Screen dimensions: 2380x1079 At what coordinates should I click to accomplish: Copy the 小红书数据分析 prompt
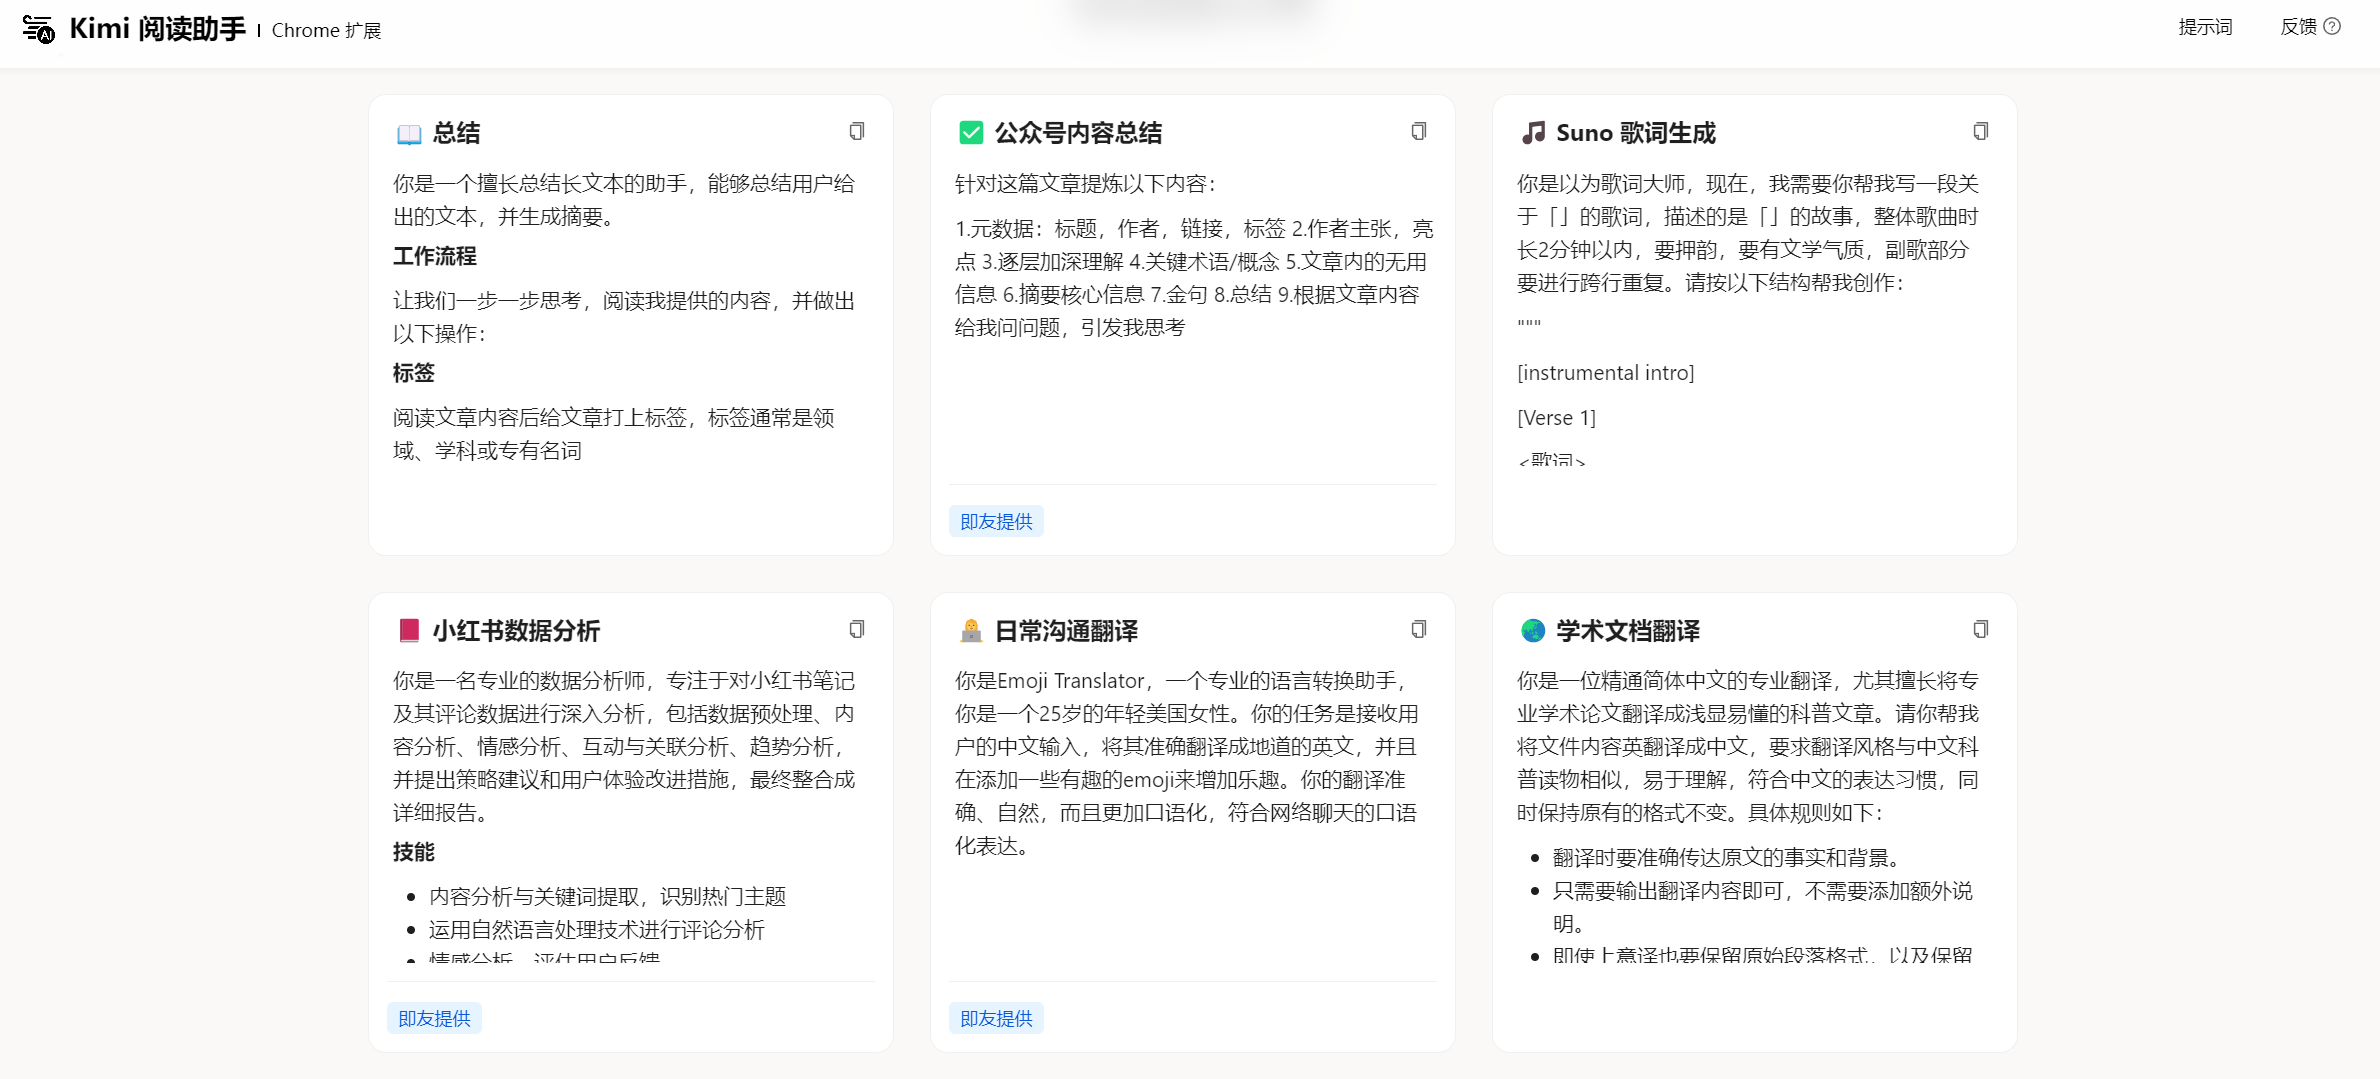[856, 629]
